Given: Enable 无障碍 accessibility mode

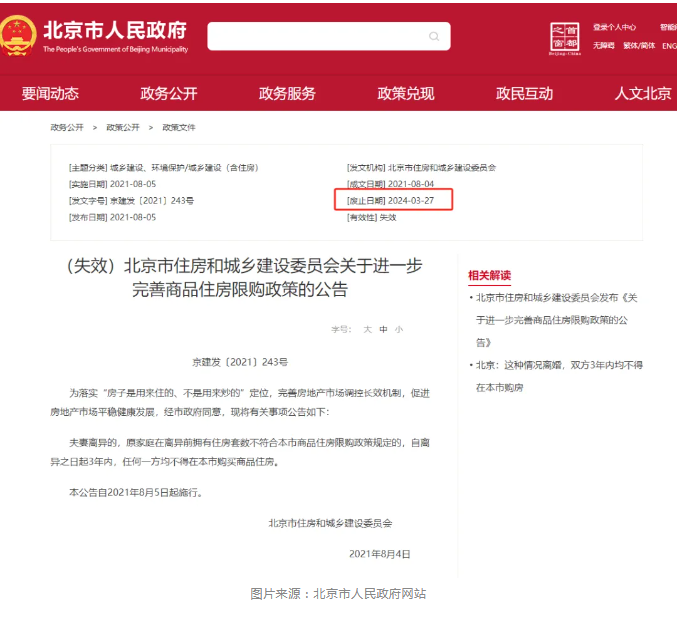Looking at the screenshot, I should pyautogui.click(x=603, y=45).
